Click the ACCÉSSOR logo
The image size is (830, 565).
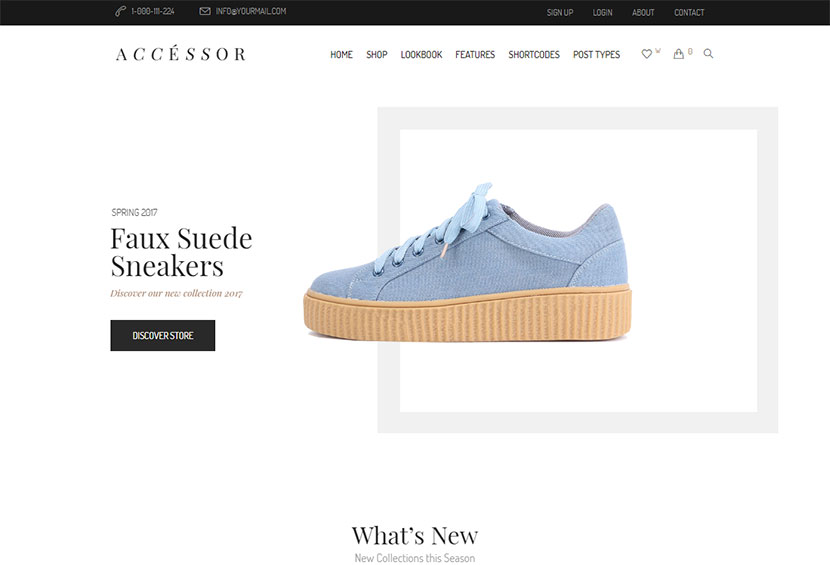[181, 53]
